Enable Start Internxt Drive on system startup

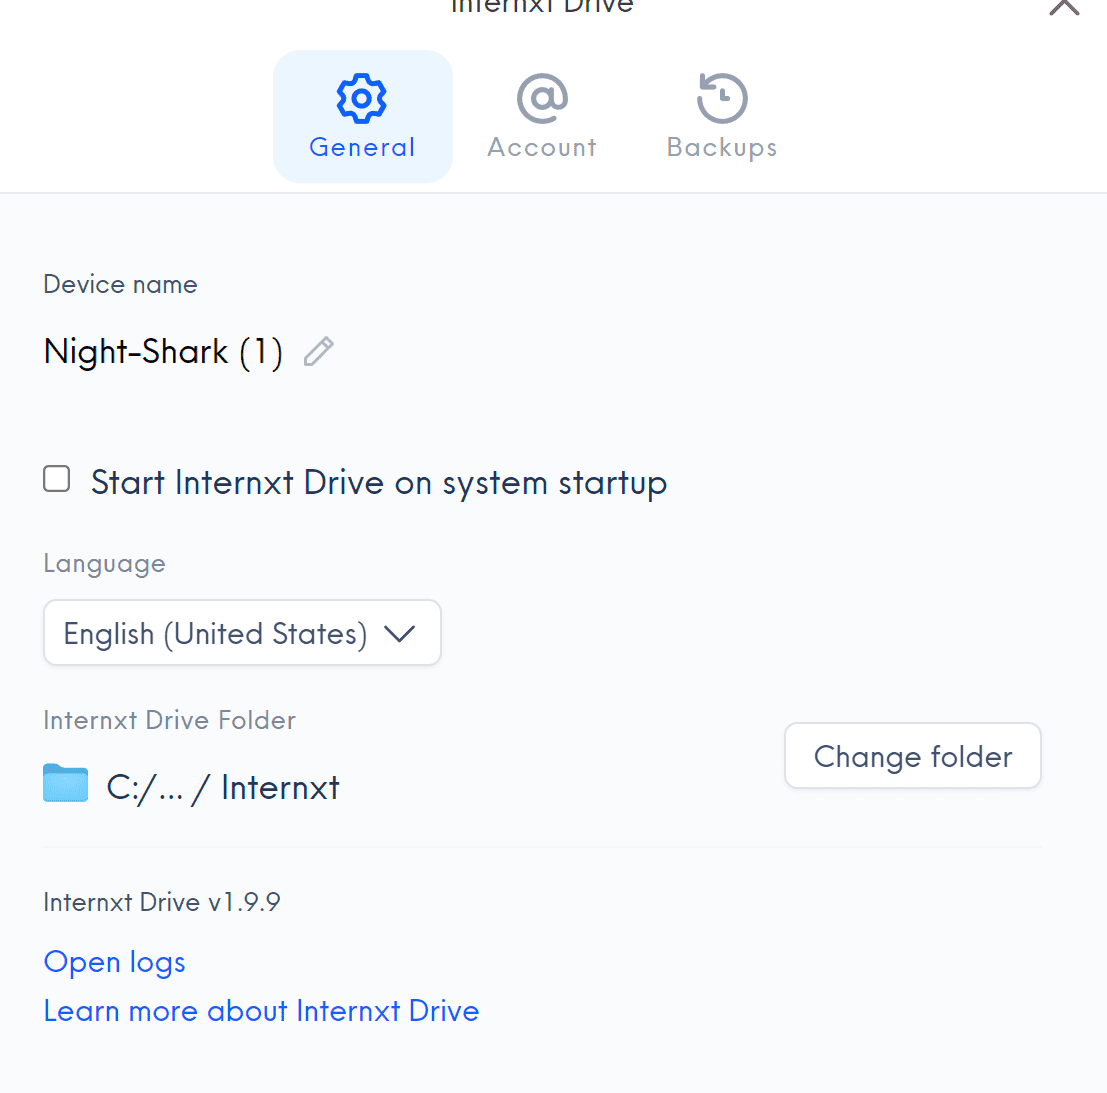(x=56, y=479)
